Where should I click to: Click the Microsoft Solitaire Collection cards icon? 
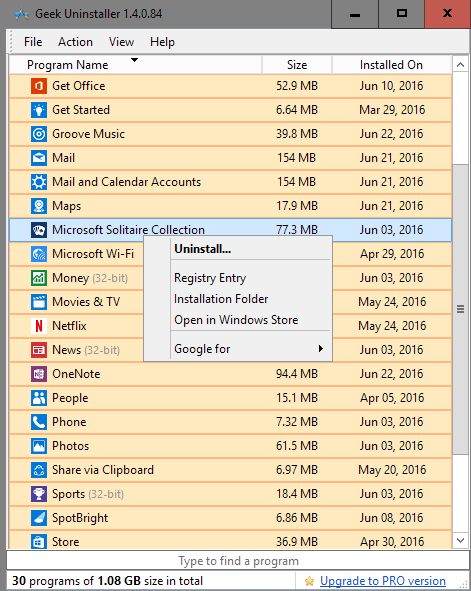(x=39, y=230)
